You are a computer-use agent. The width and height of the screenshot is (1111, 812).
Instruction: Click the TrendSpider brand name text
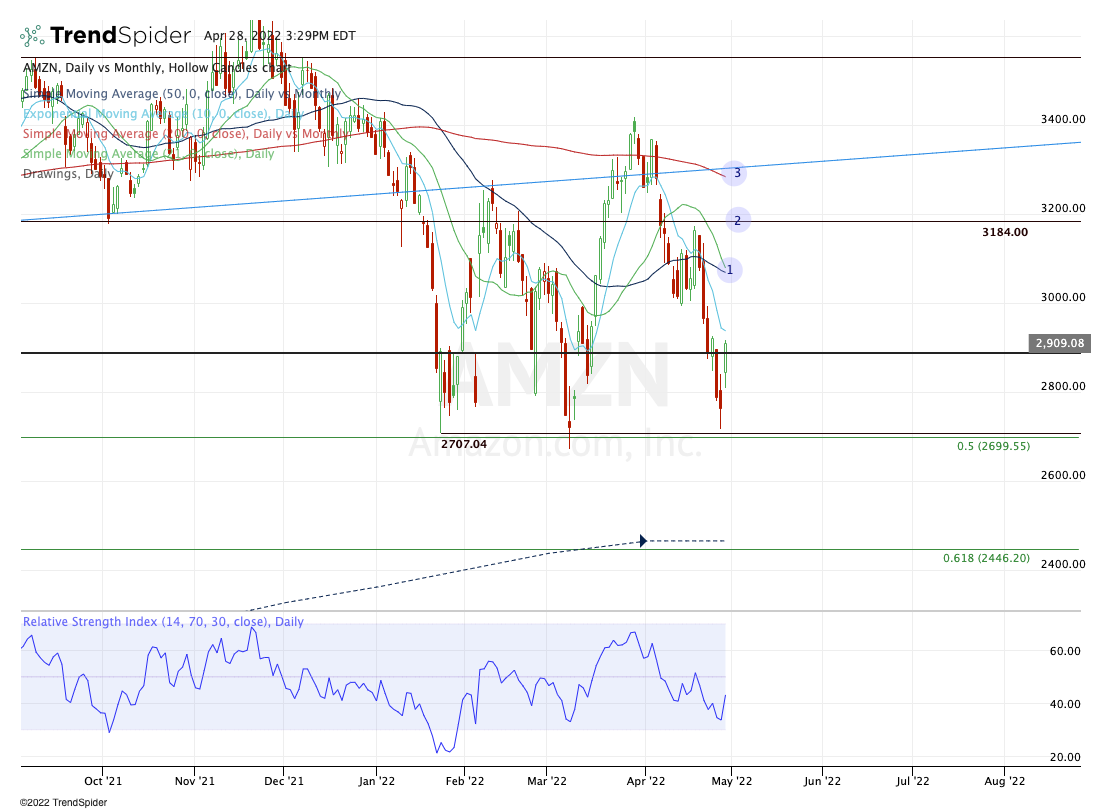[120, 35]
